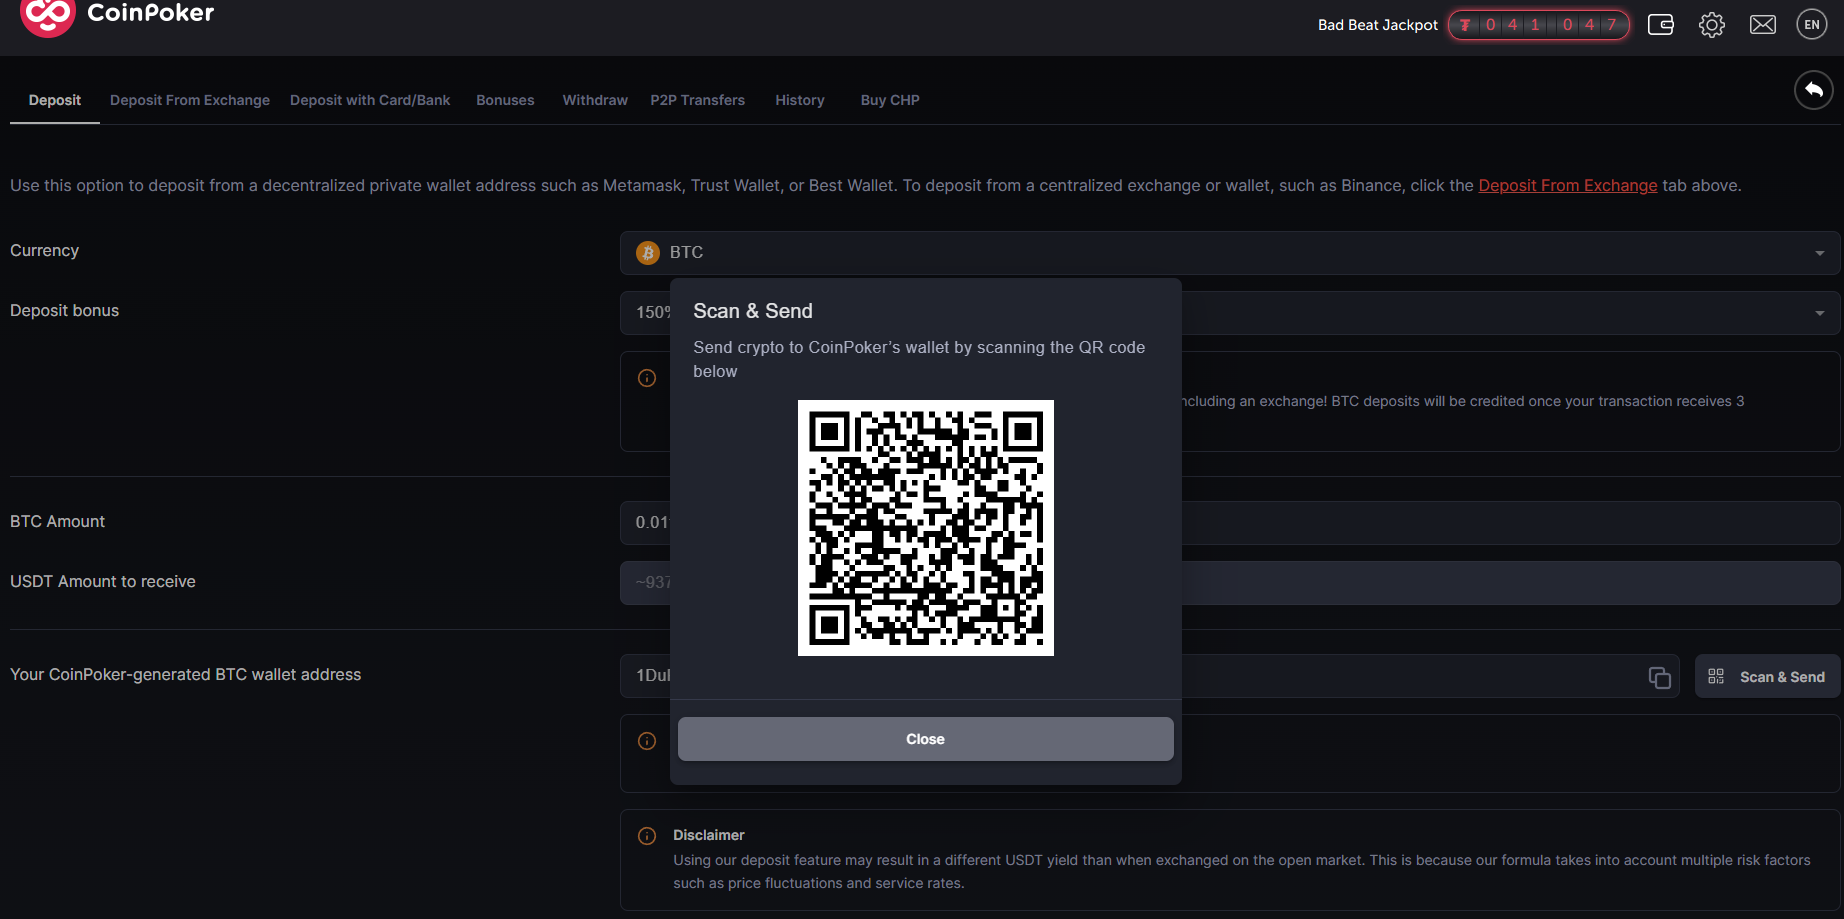Click the Bitcoin currency icon in the field
This screenshot has height=919, width=1844.
pos(648,253)
